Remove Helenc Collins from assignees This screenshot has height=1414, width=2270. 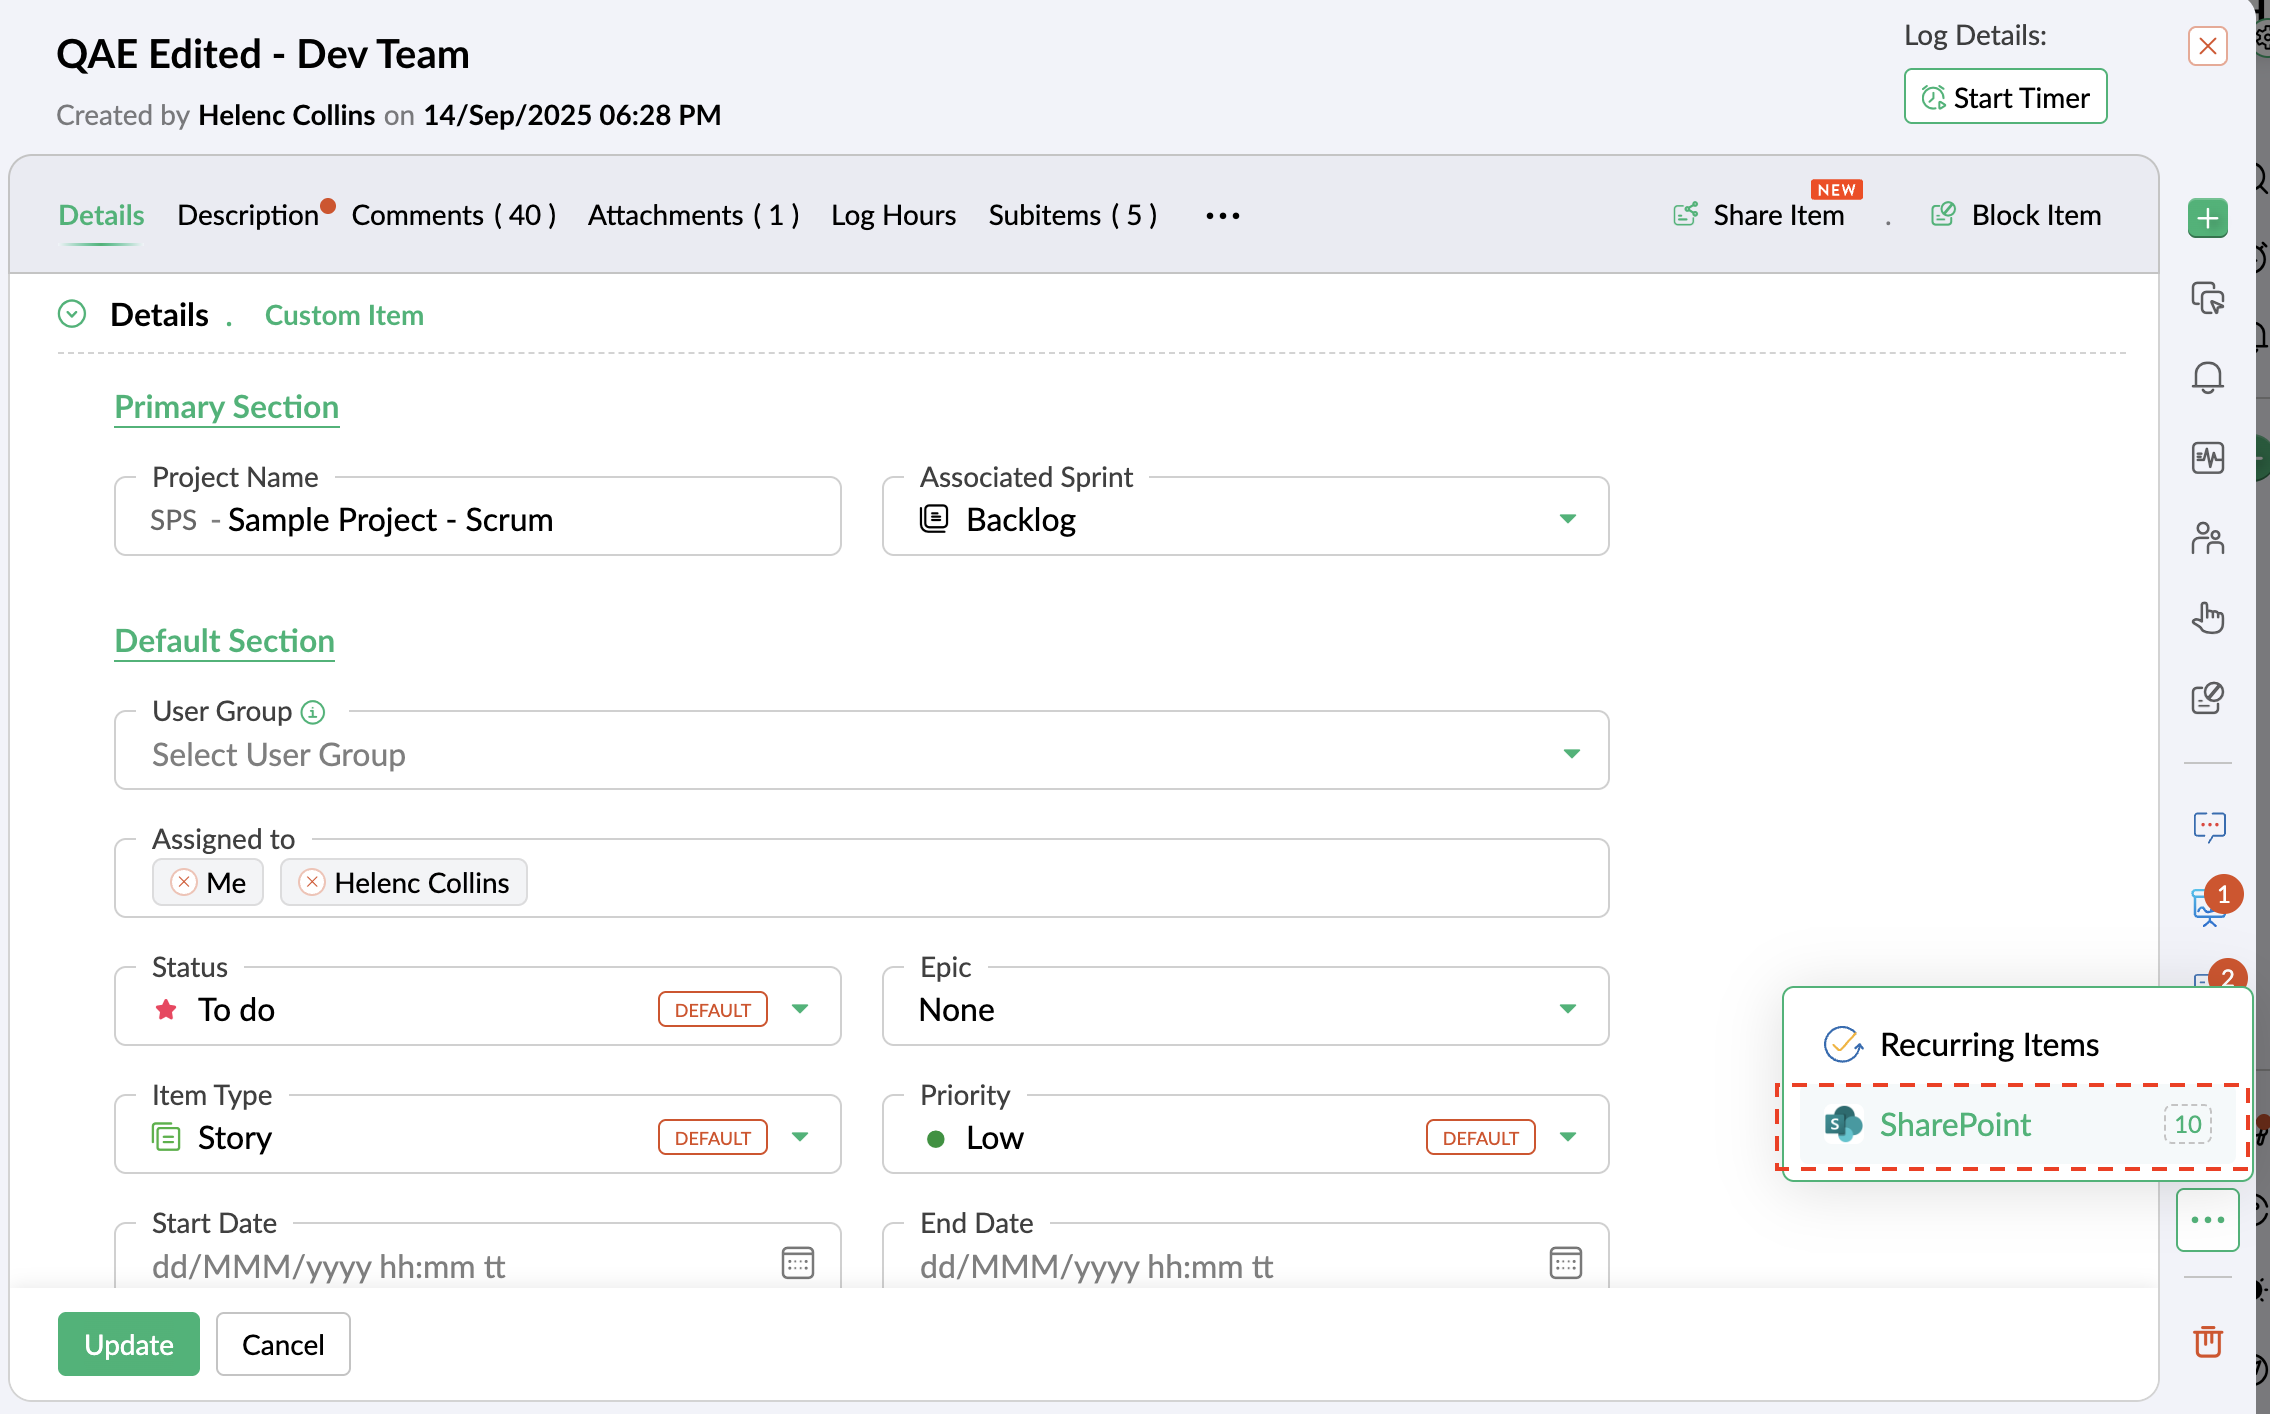tap(312, 882)
